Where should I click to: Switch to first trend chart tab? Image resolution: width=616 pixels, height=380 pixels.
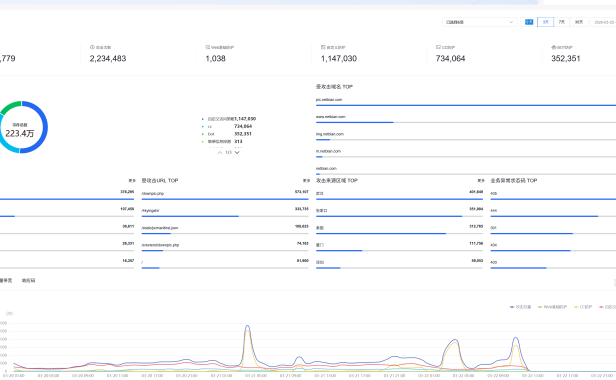tap(6, 281)
